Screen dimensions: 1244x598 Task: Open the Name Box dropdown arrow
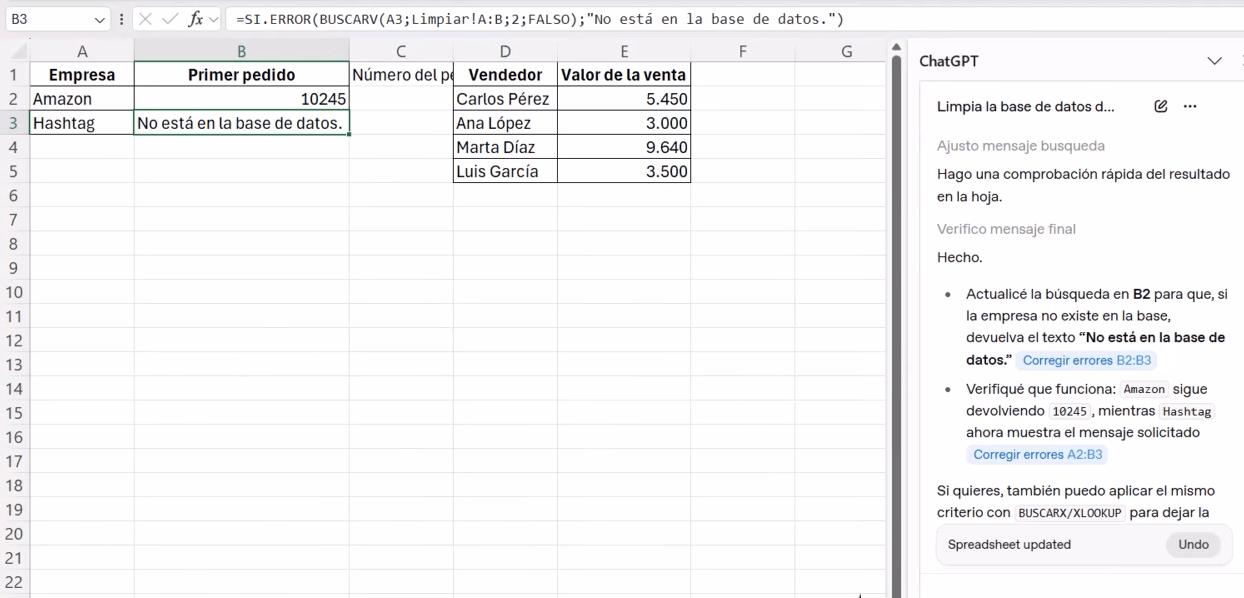[99, 19]
